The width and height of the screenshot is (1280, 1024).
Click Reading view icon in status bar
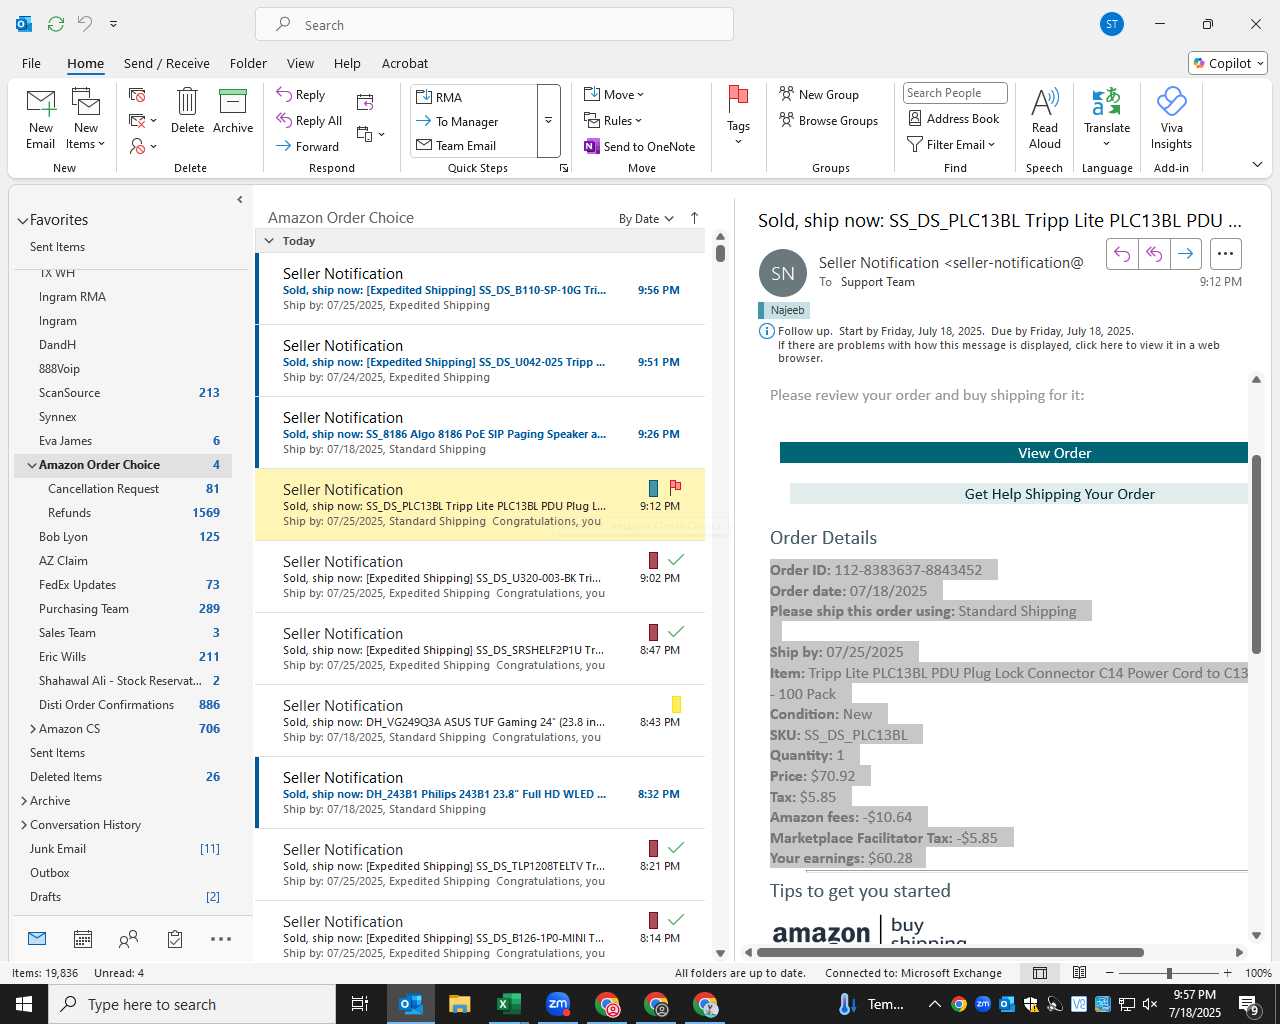tap(1080, 973)
